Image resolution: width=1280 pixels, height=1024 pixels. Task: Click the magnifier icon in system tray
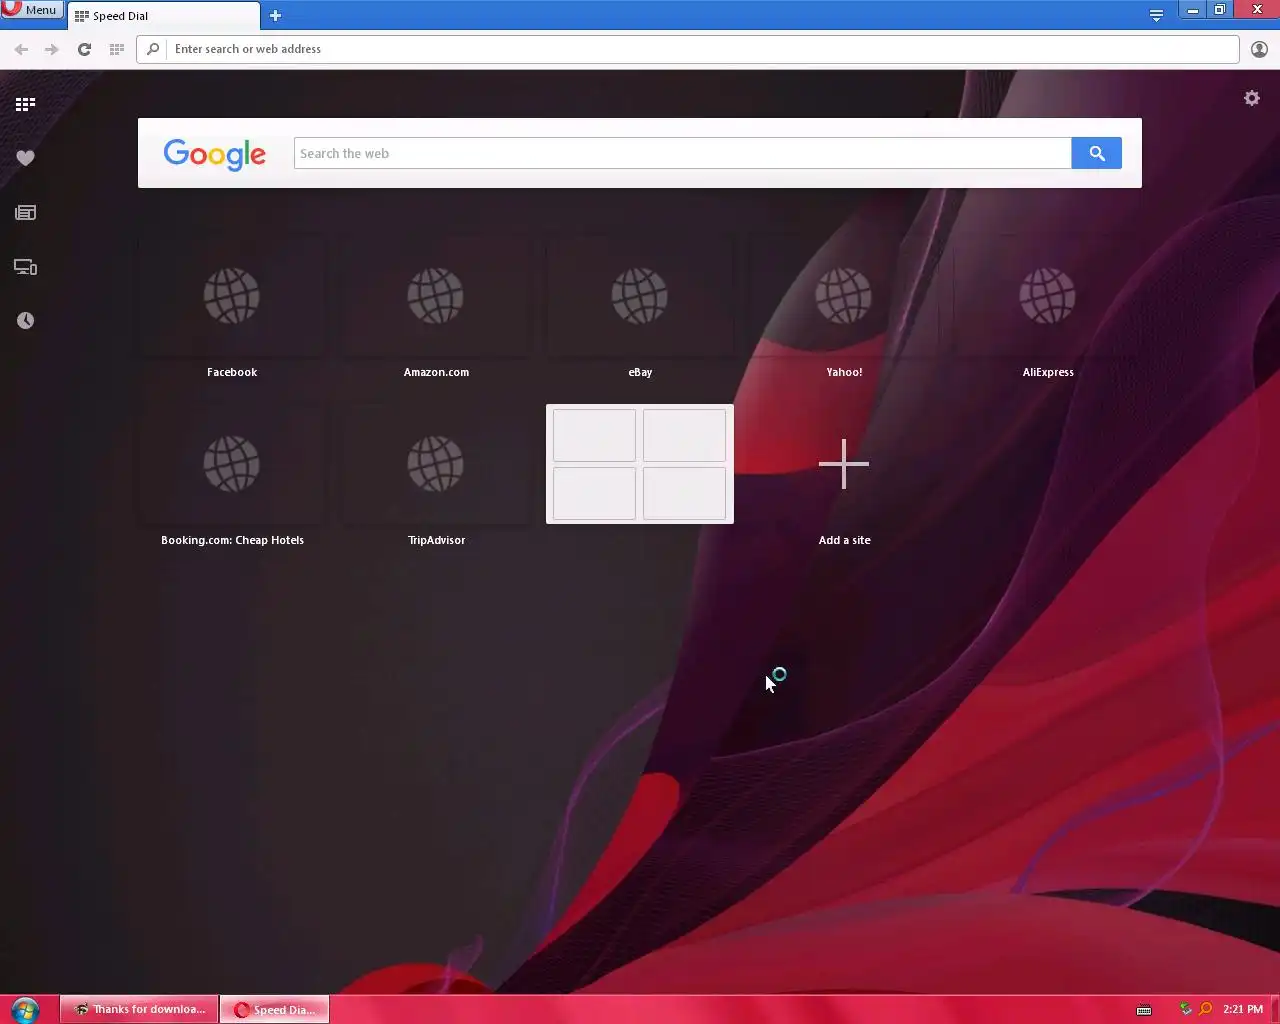1205,1009
